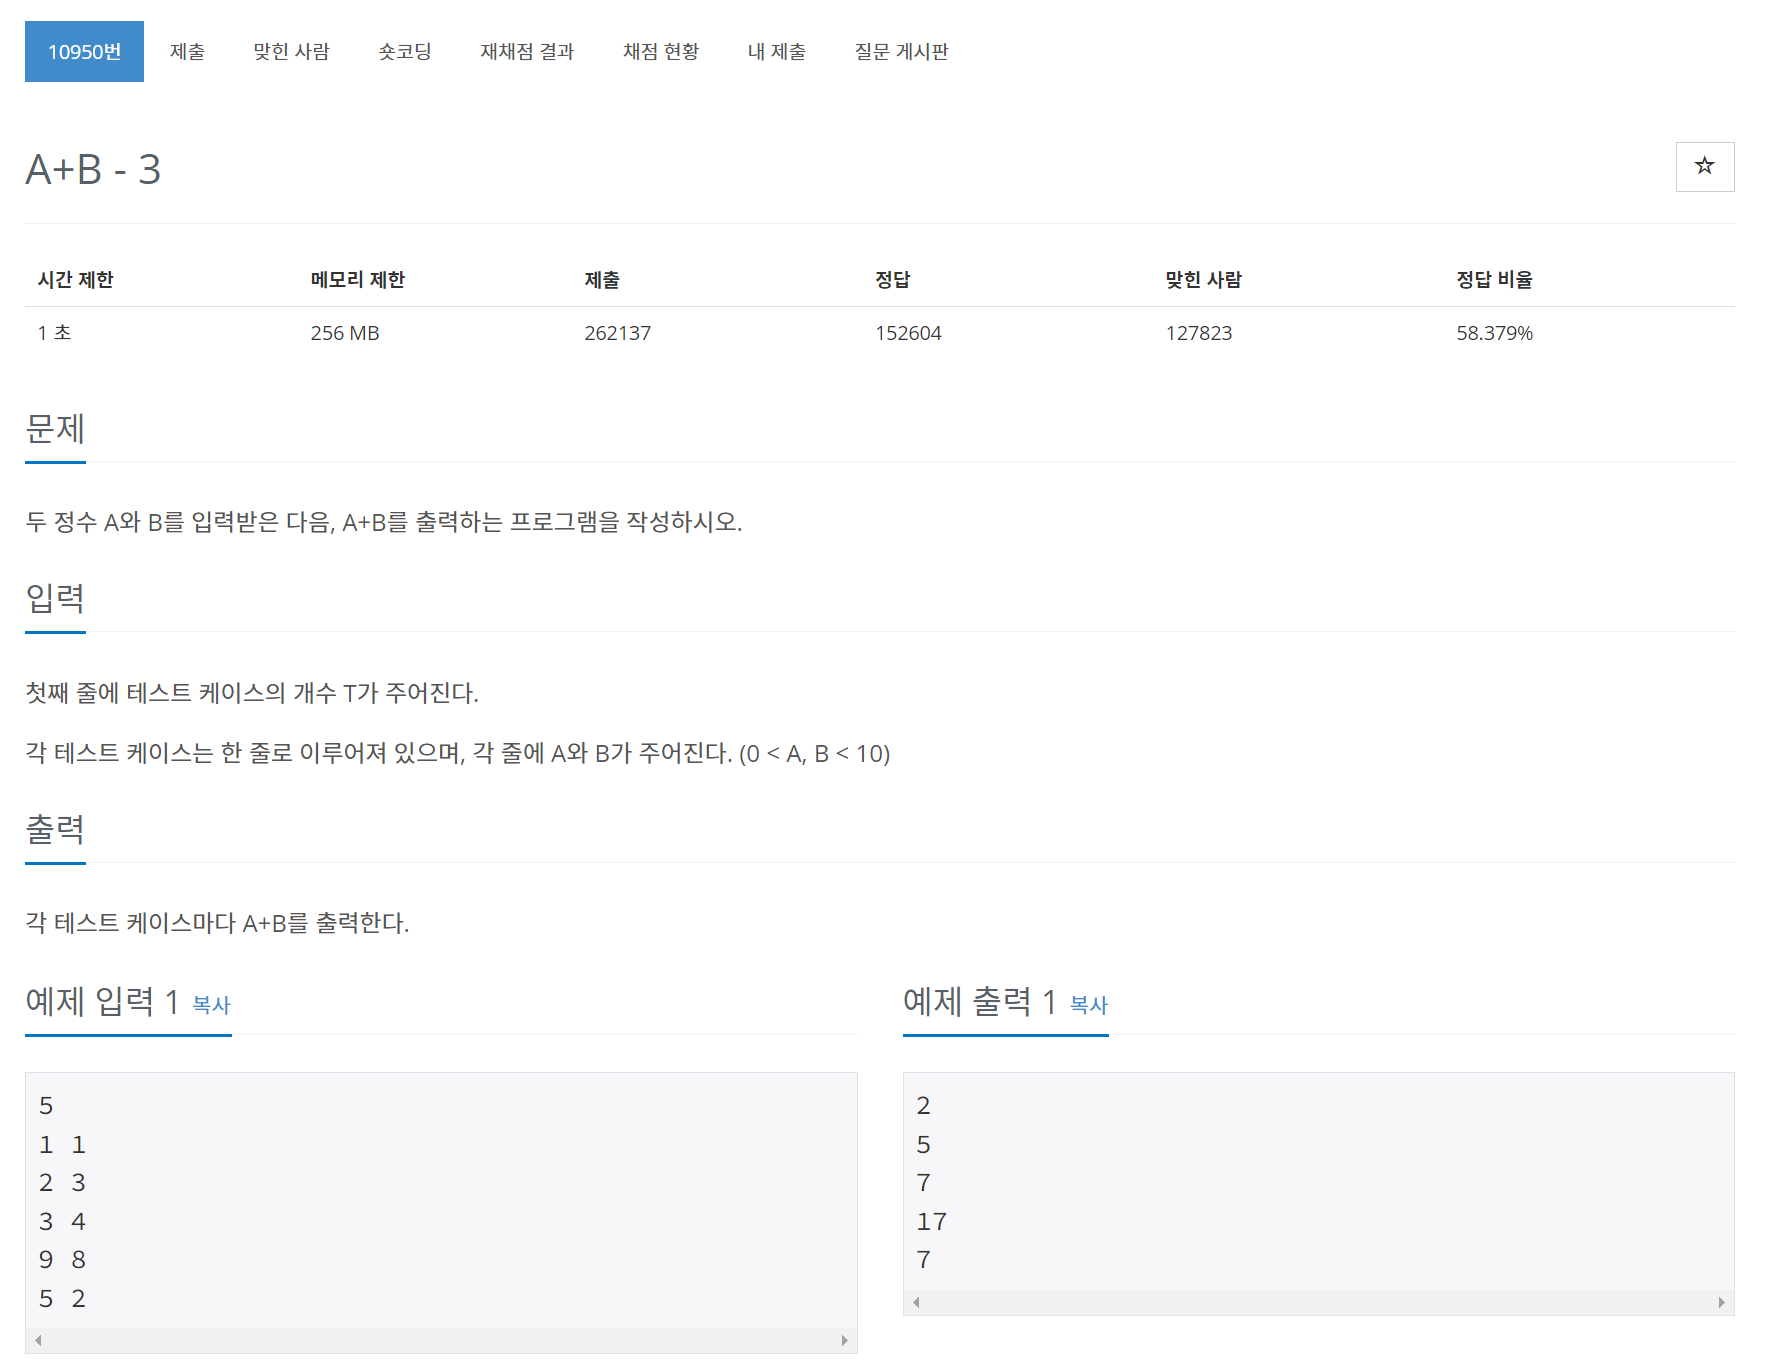Click the "1 1" line in example input

pyautogui.click(x=62, y=1145)
